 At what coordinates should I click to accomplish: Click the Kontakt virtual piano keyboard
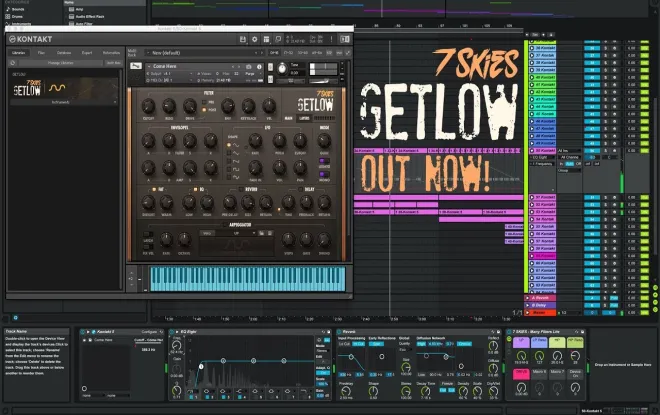point(248,279)
